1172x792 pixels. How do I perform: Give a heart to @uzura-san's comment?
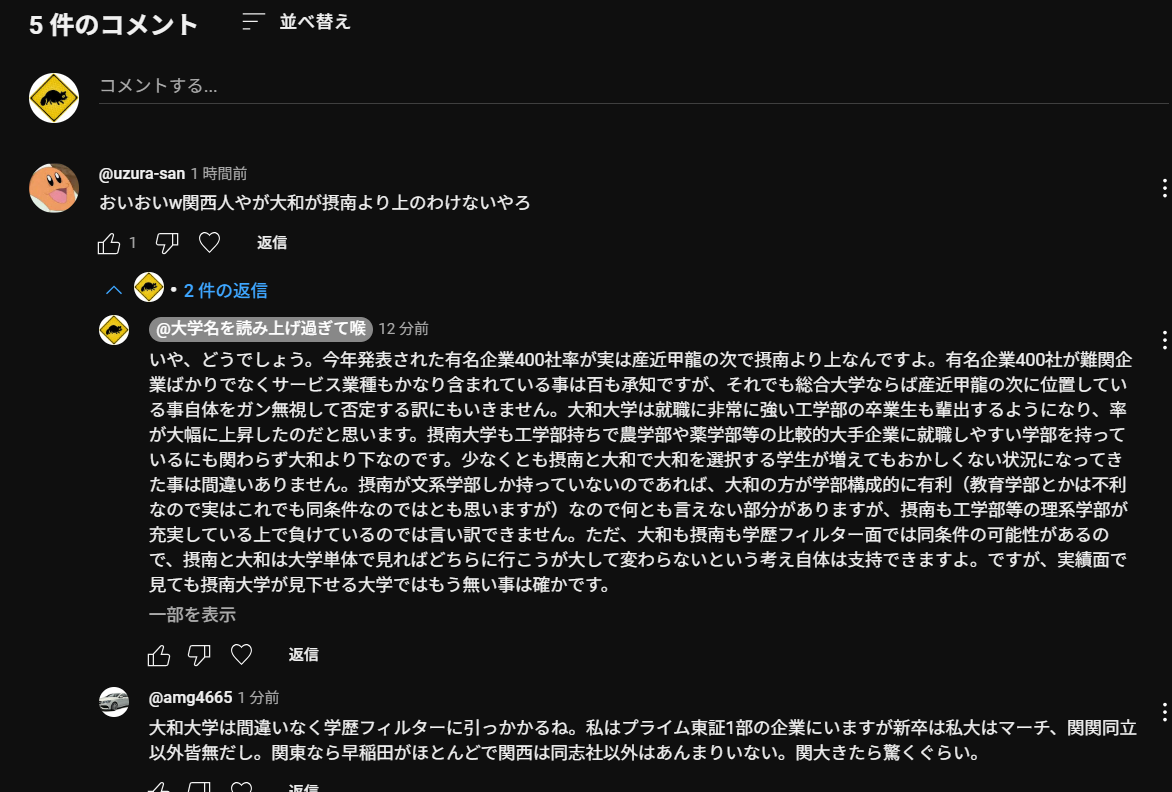209,243
